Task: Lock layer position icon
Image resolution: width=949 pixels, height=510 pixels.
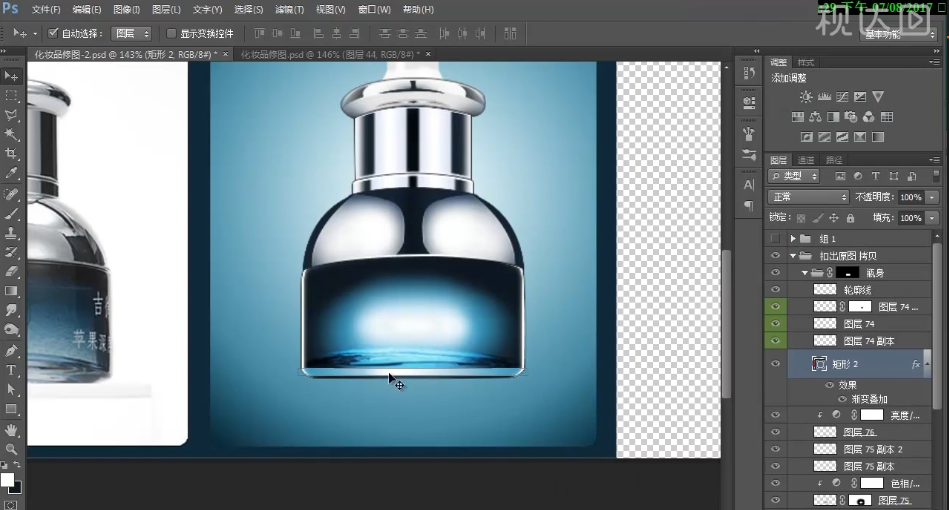Action: point(834,218)
